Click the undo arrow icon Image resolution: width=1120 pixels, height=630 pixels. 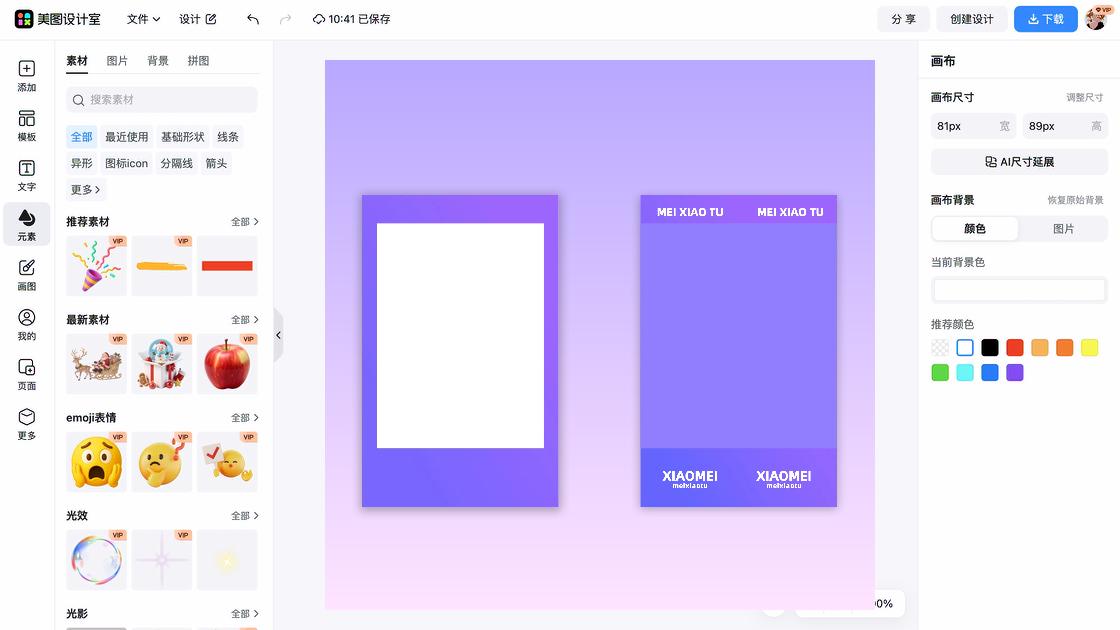[x=253, y=19]
